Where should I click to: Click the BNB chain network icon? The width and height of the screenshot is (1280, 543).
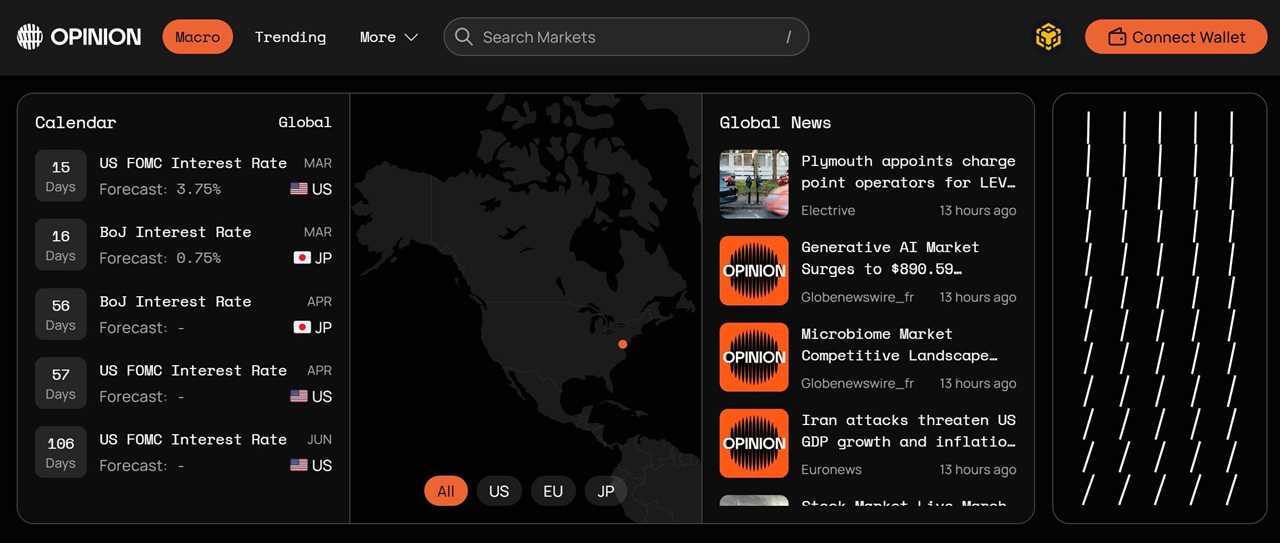1048,37
